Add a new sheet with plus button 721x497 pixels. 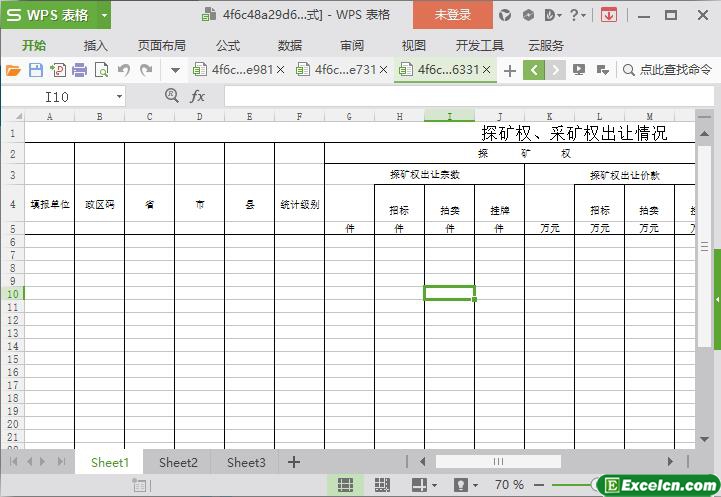coord(294,462)
